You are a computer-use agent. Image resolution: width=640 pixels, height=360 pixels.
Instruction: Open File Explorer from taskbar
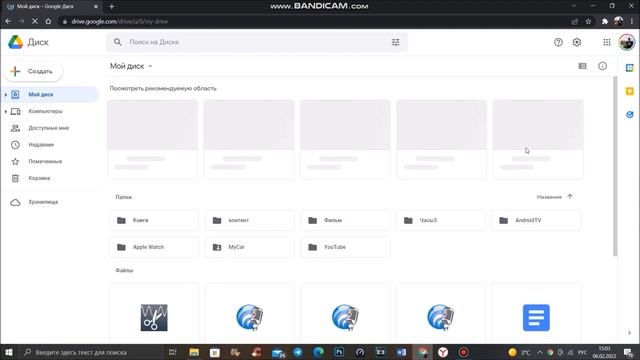(x=194, y=352)
